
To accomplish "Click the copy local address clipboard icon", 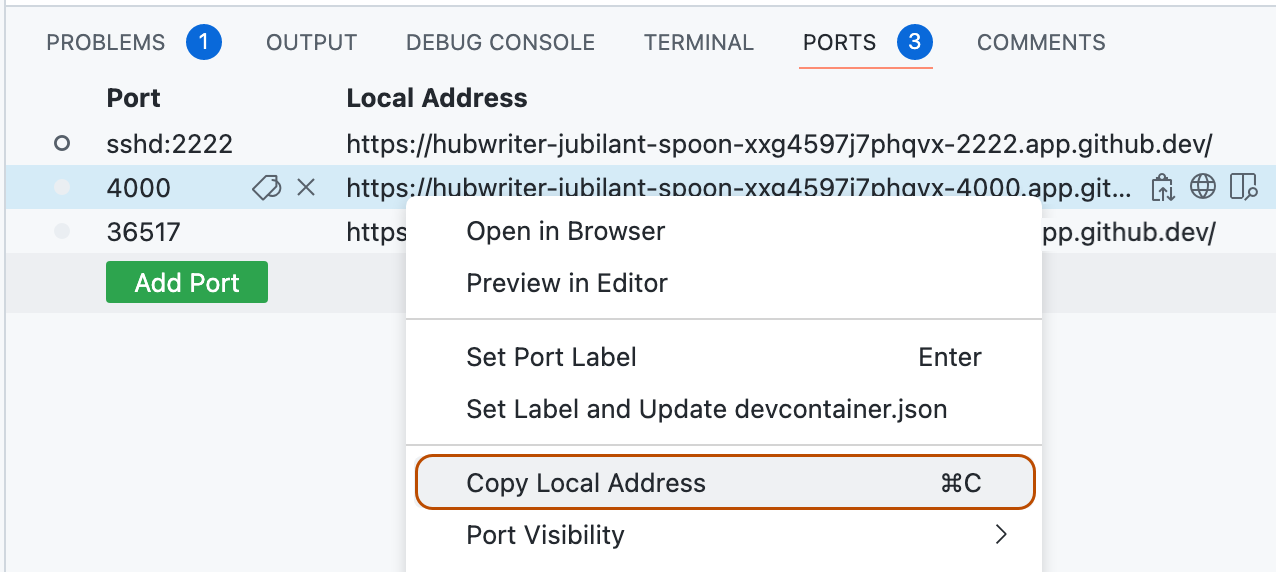I will coord(1162,187).
